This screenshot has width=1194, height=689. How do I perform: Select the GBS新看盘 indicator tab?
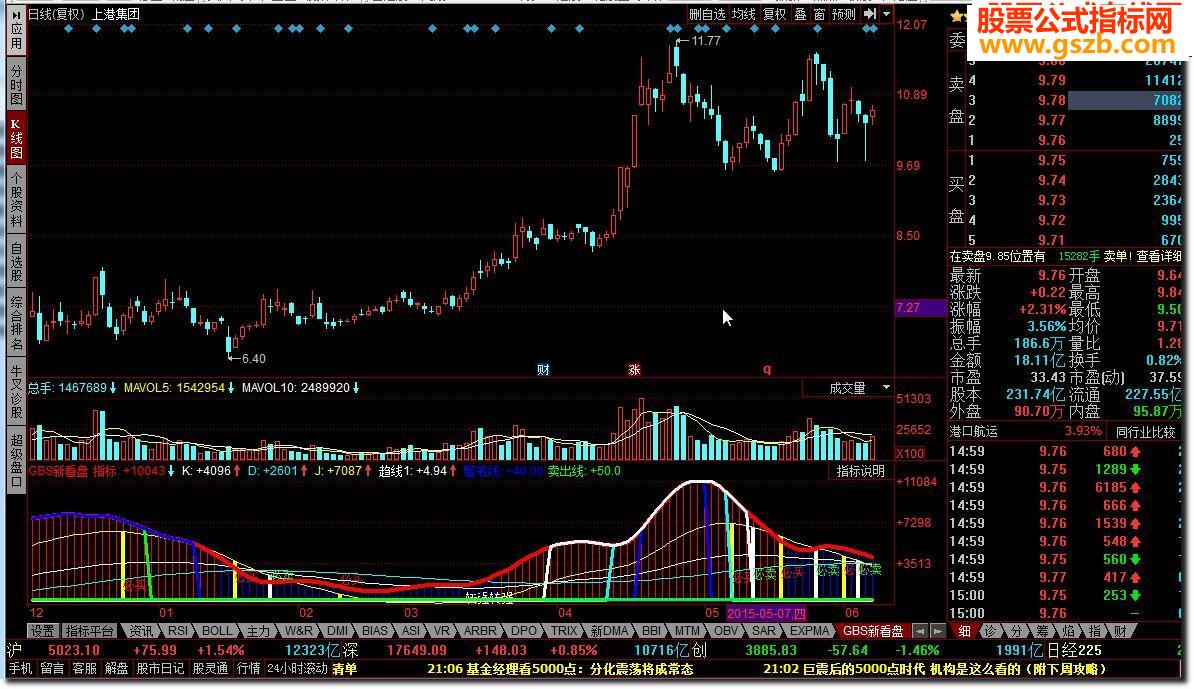click(x=873, y=631)
